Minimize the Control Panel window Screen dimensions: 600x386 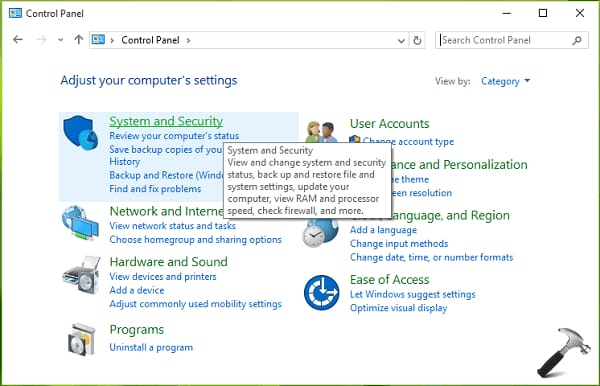pos(507,13)
